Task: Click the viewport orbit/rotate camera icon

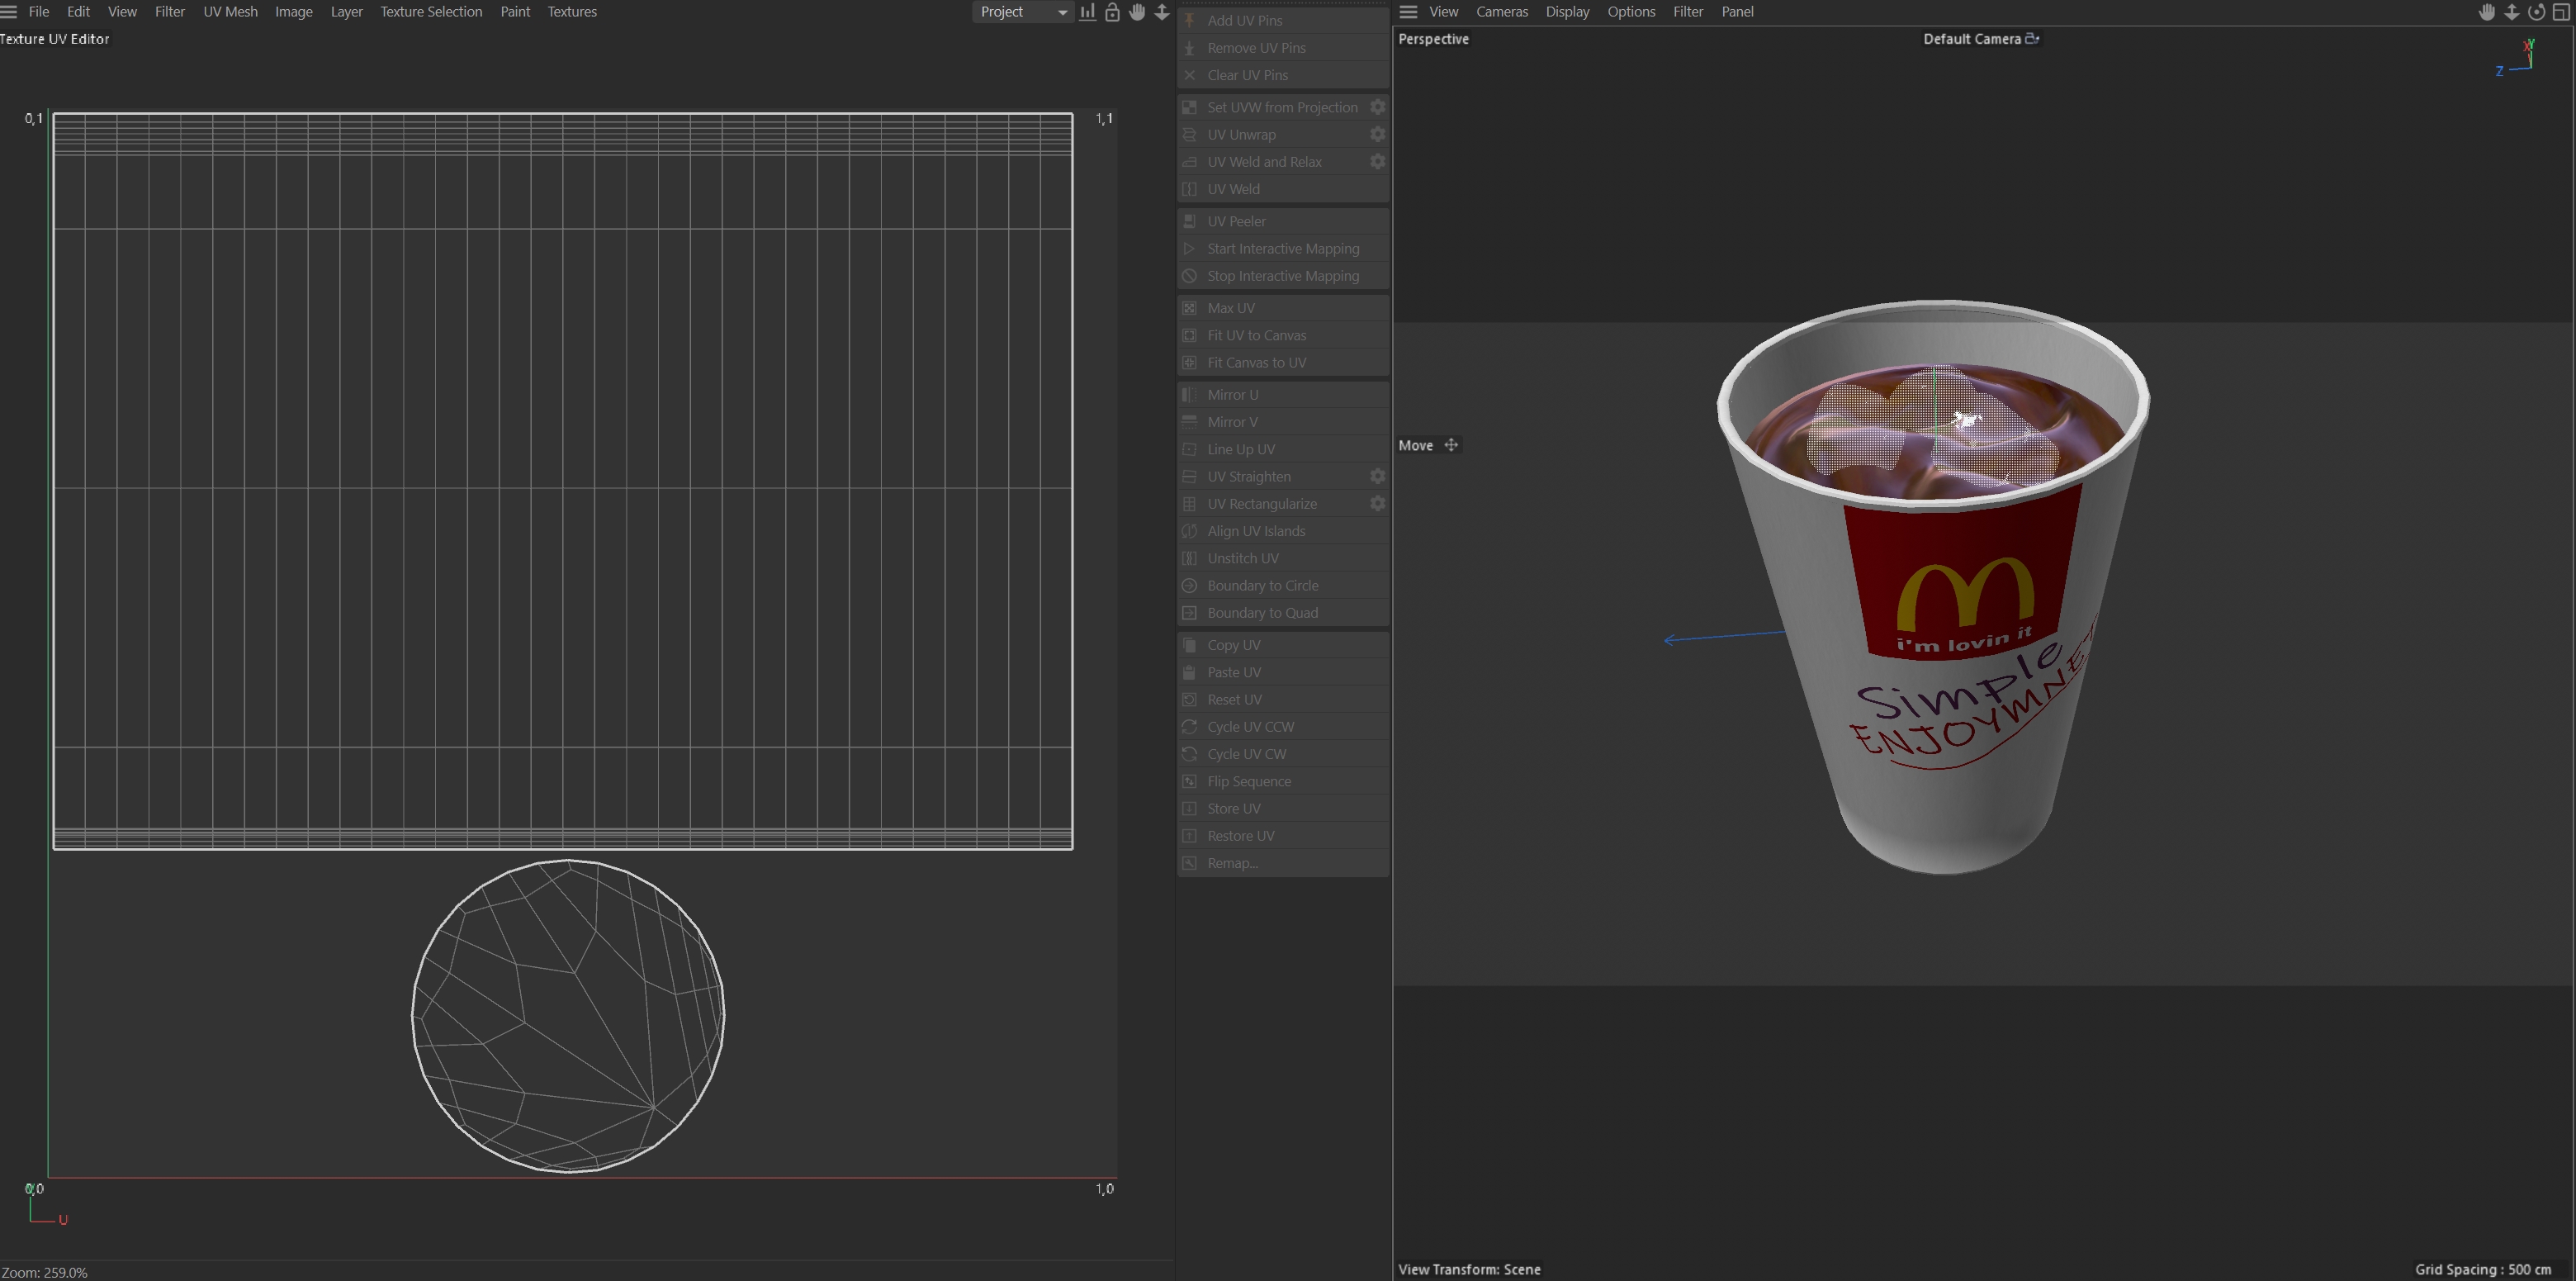Action: [x=2536, y=12]
